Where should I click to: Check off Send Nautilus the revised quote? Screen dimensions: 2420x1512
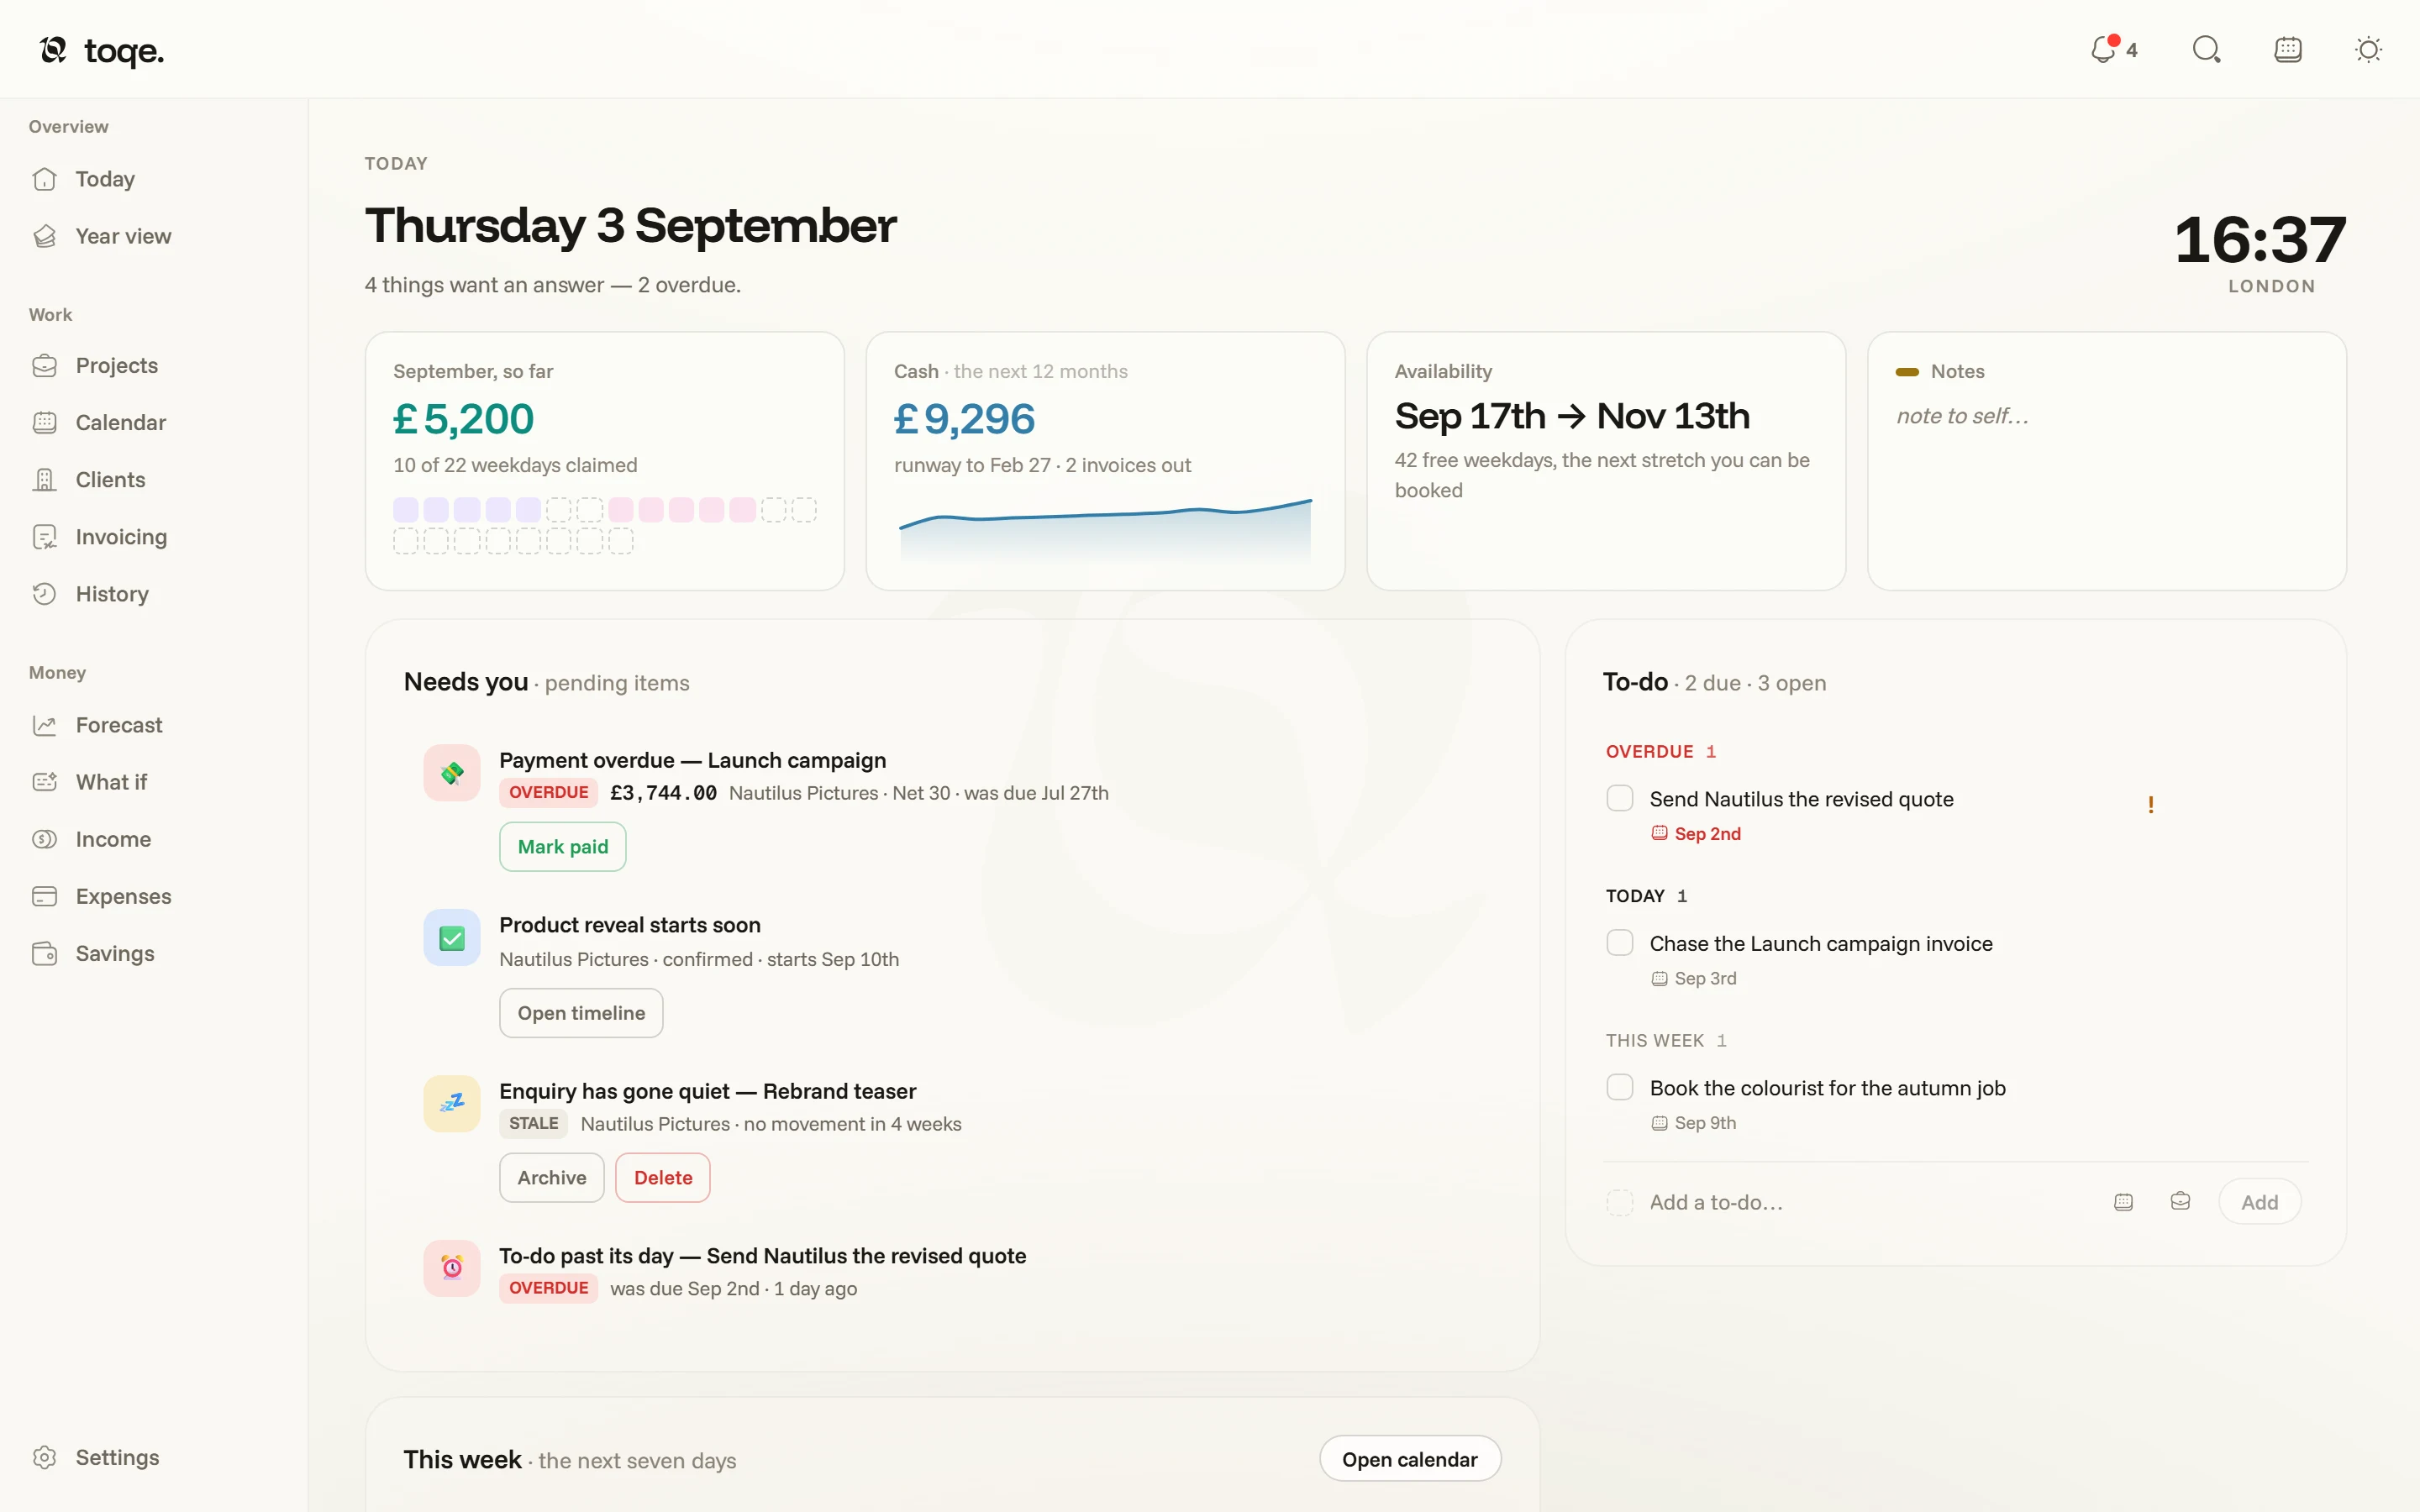point(1620,798)
